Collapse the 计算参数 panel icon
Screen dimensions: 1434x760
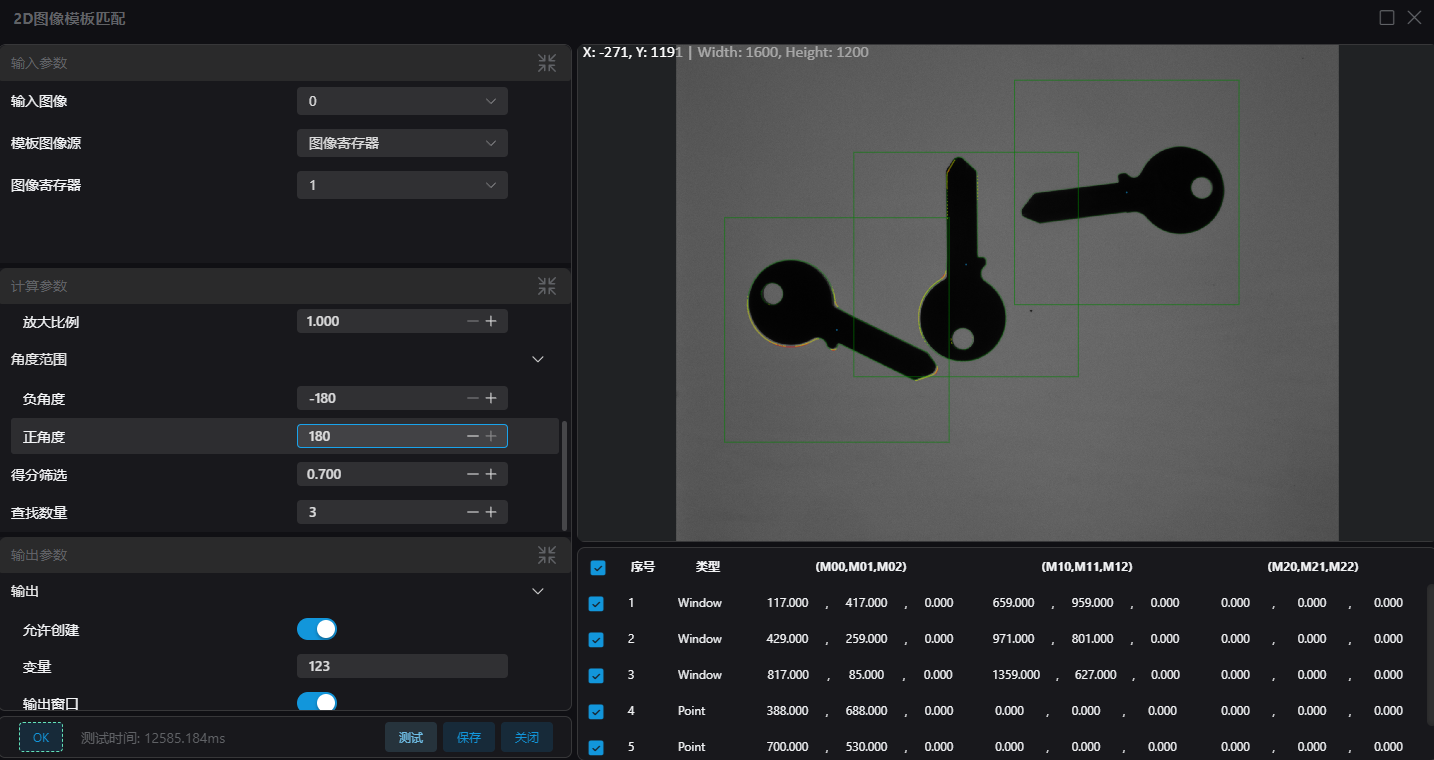pos(547,286)
